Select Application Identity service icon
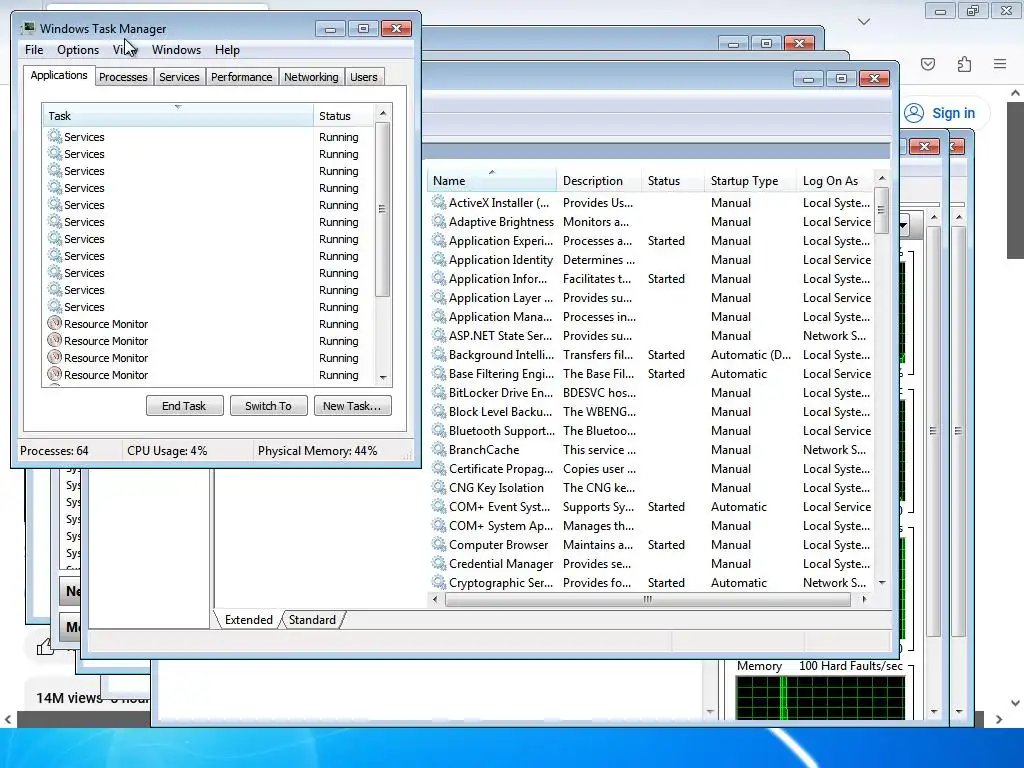 click(x=439, y=259)
